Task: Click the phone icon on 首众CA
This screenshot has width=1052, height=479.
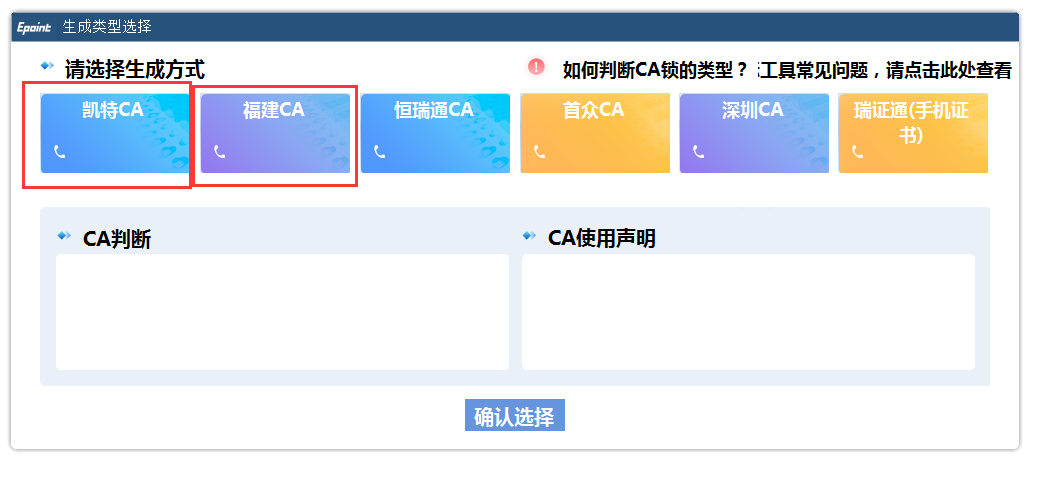Action: point(539,152)
